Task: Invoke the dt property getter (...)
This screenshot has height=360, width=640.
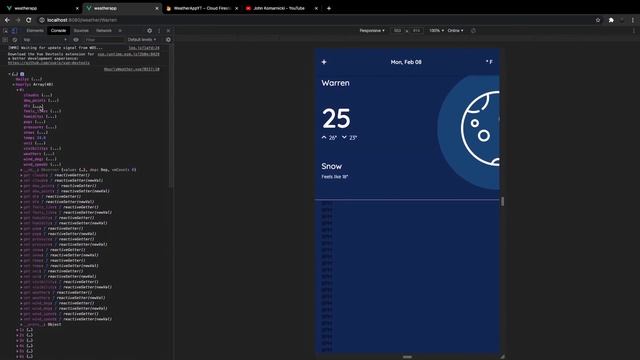Action: coord(38,106)
